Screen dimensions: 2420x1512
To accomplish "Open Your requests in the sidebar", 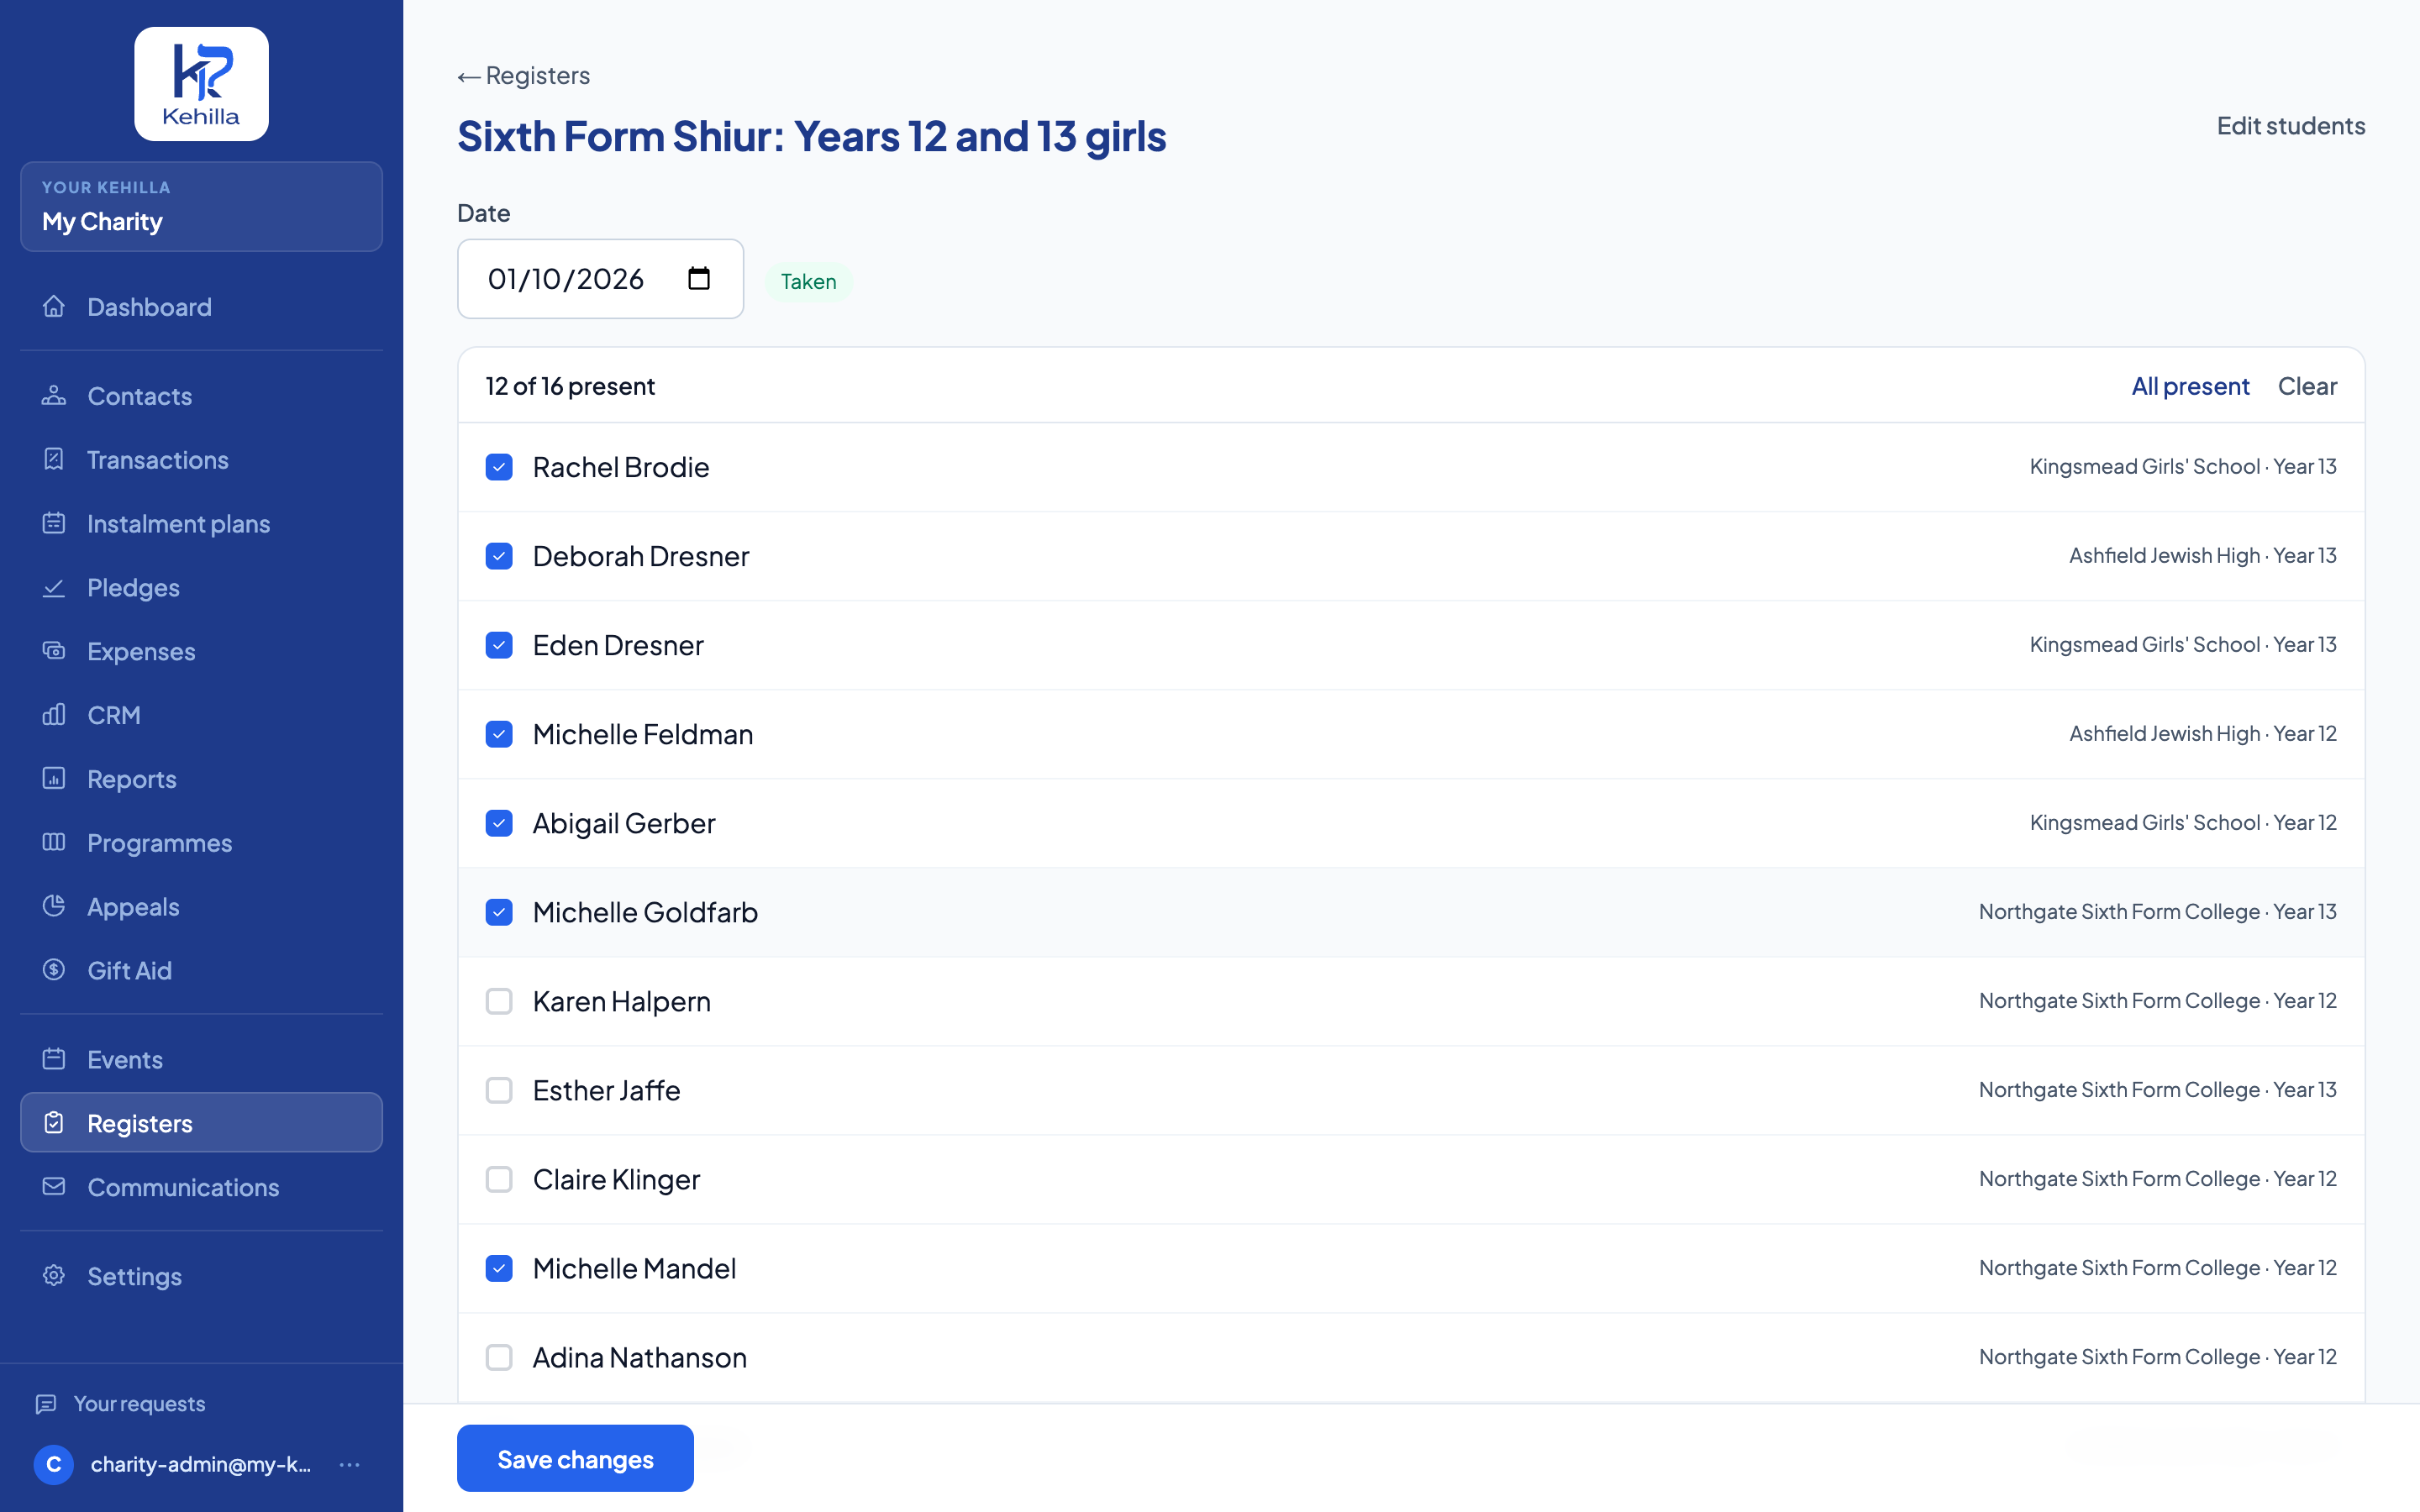I will (120, 1403).
